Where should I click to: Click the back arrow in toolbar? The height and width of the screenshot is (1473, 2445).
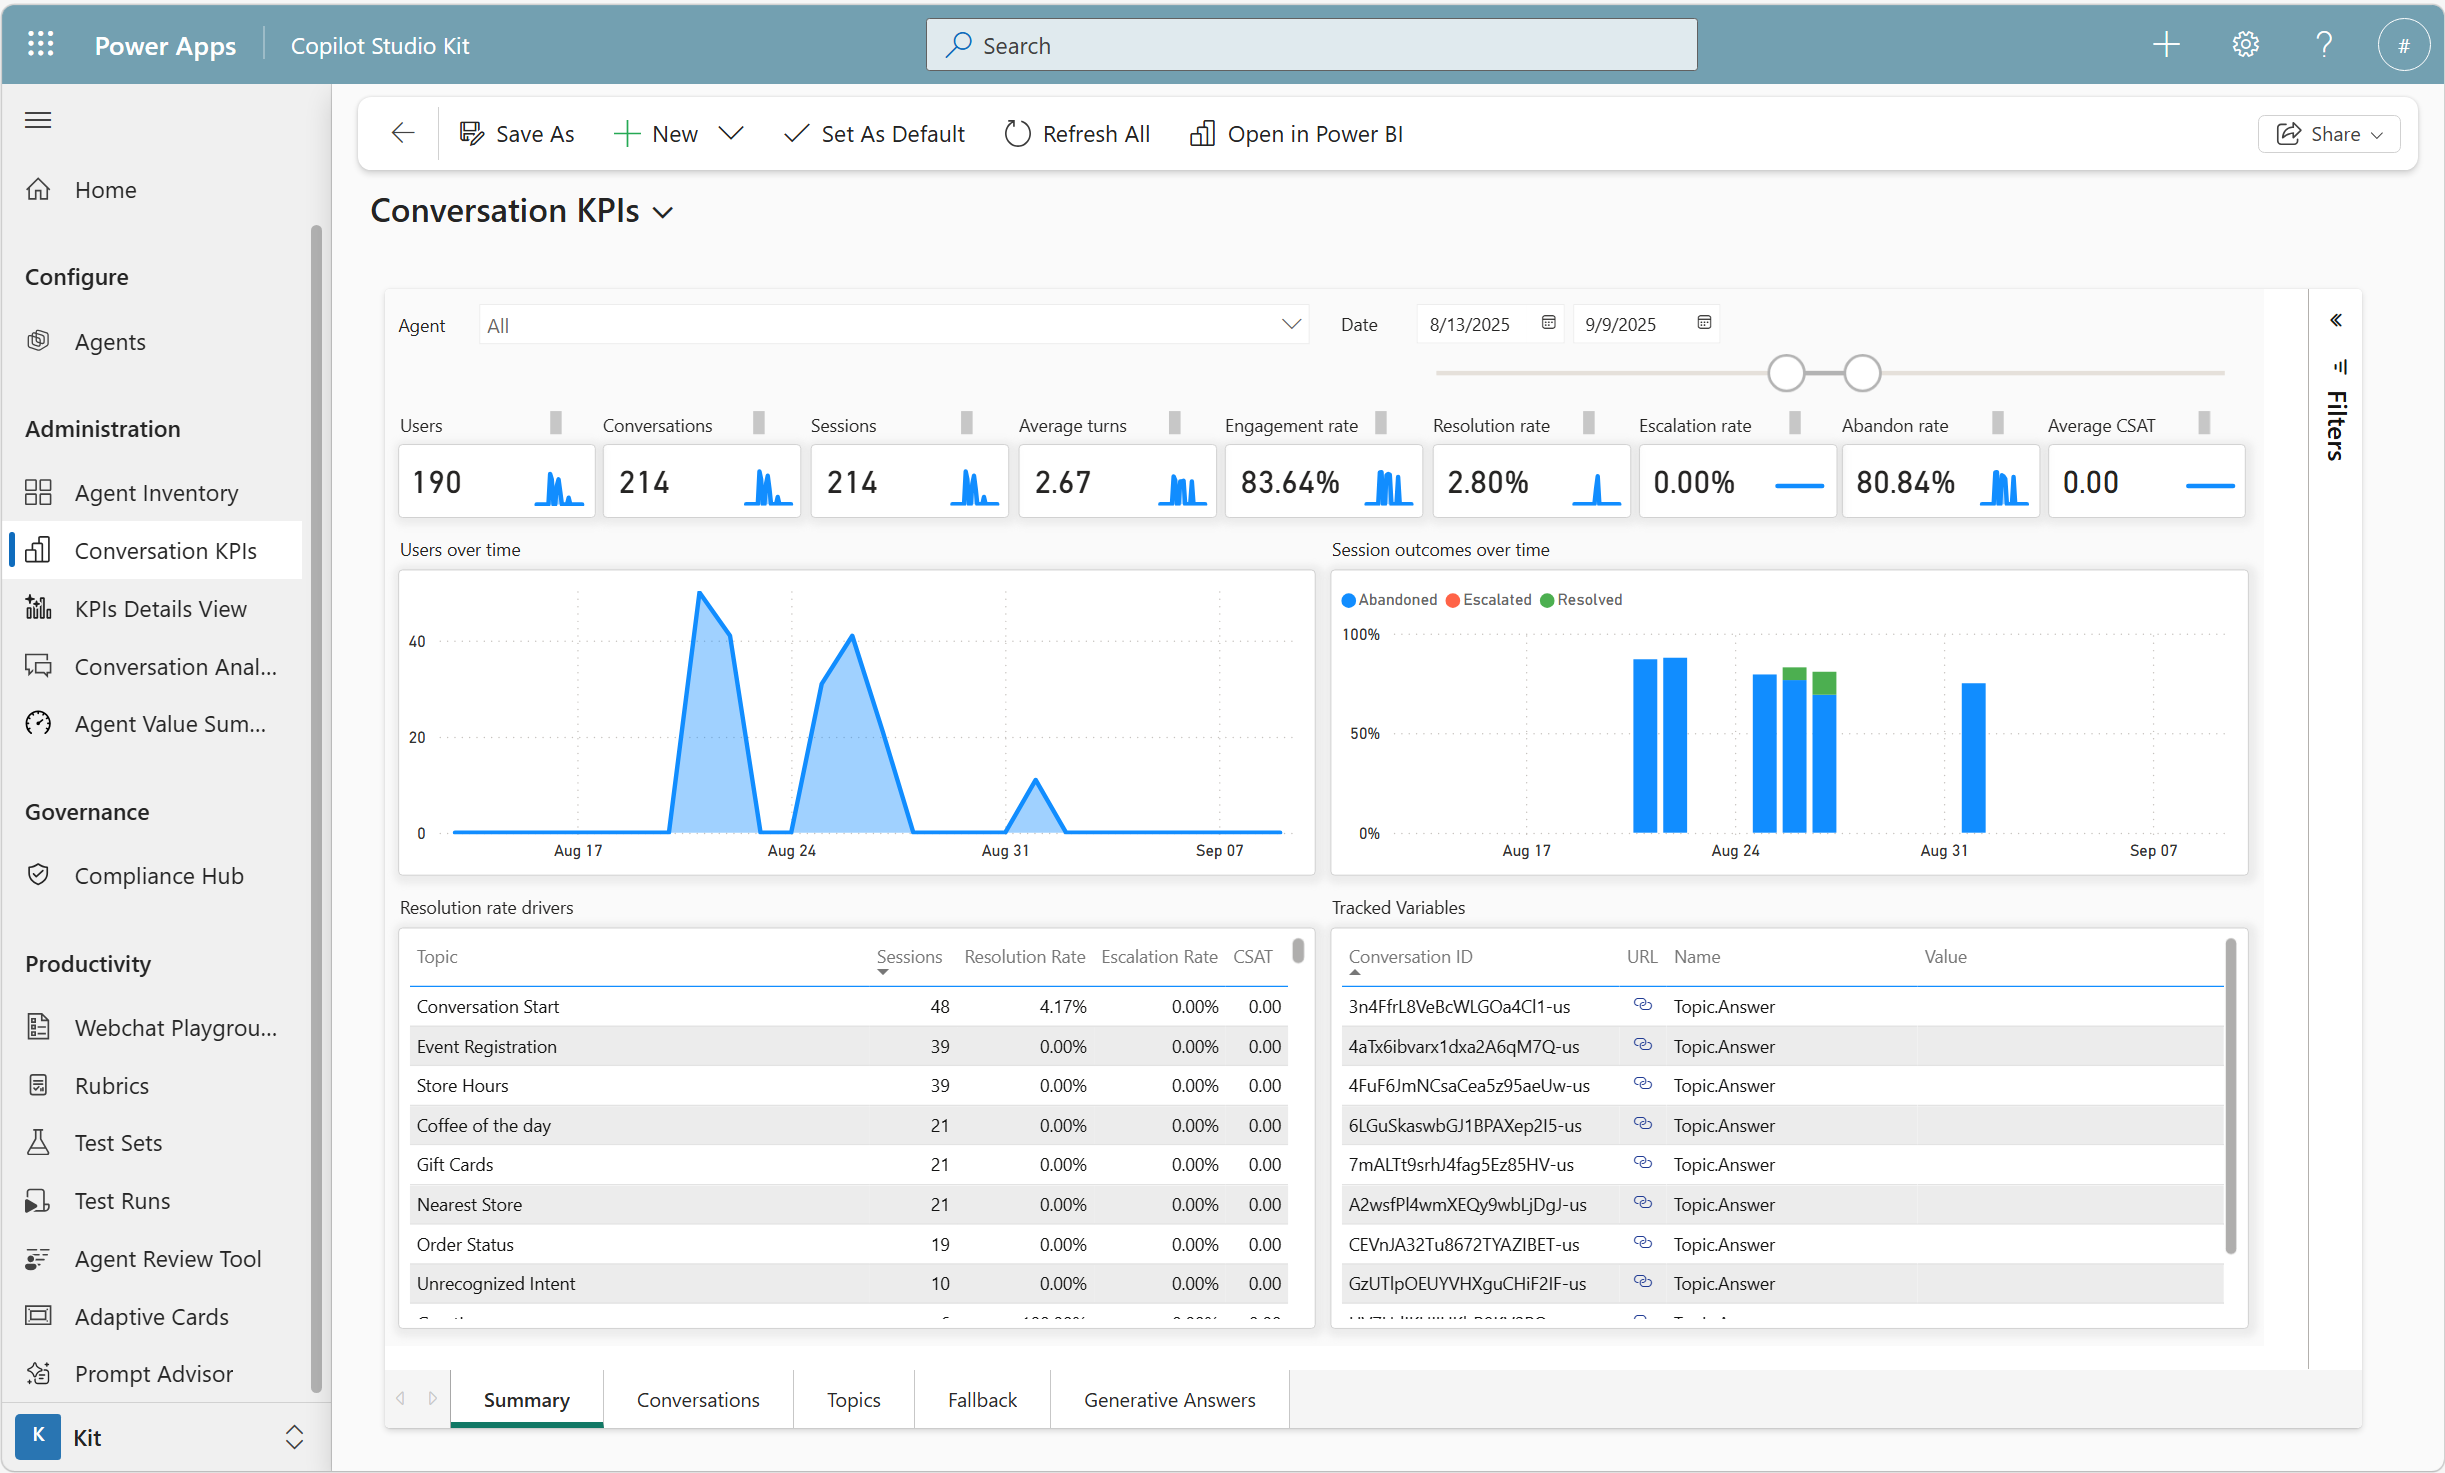coord(403,133)
